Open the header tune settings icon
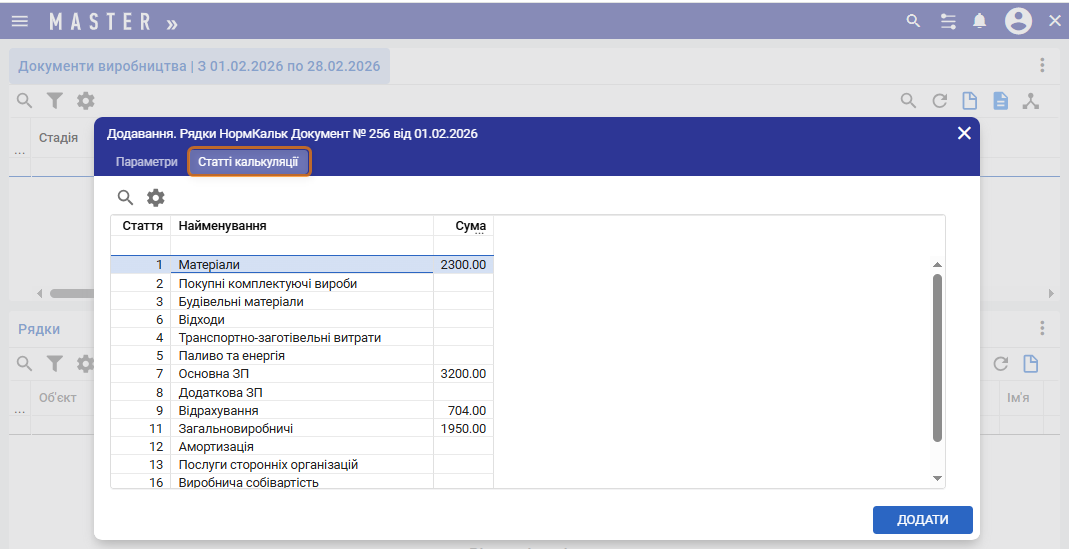The image size is (1069, 549). tap(948, 21)
